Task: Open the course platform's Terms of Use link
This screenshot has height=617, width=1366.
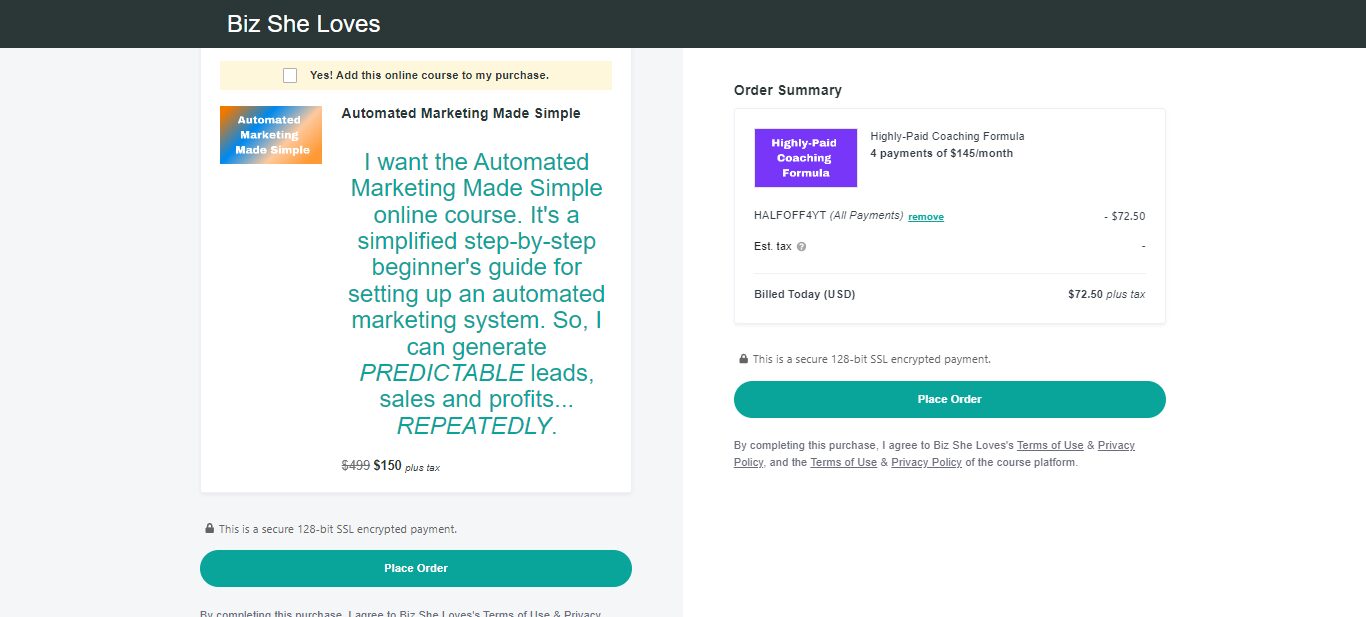Action: 843,462
